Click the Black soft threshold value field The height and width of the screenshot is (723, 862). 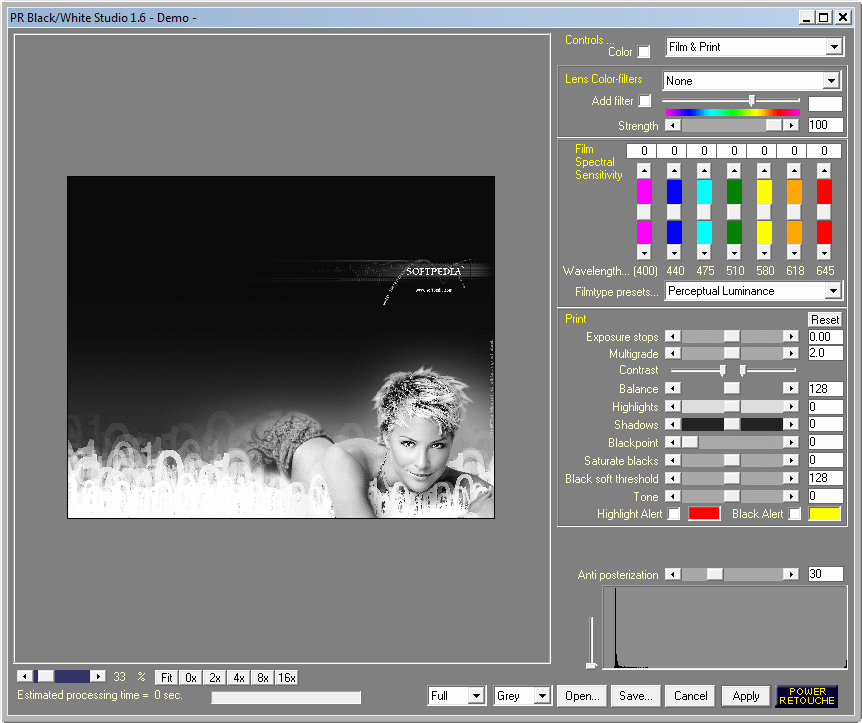825,478
